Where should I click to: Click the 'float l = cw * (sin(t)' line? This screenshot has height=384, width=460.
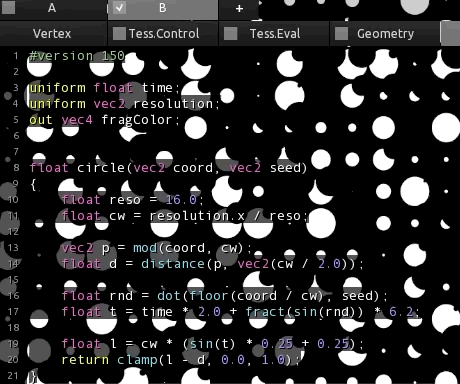click(212, 344)
